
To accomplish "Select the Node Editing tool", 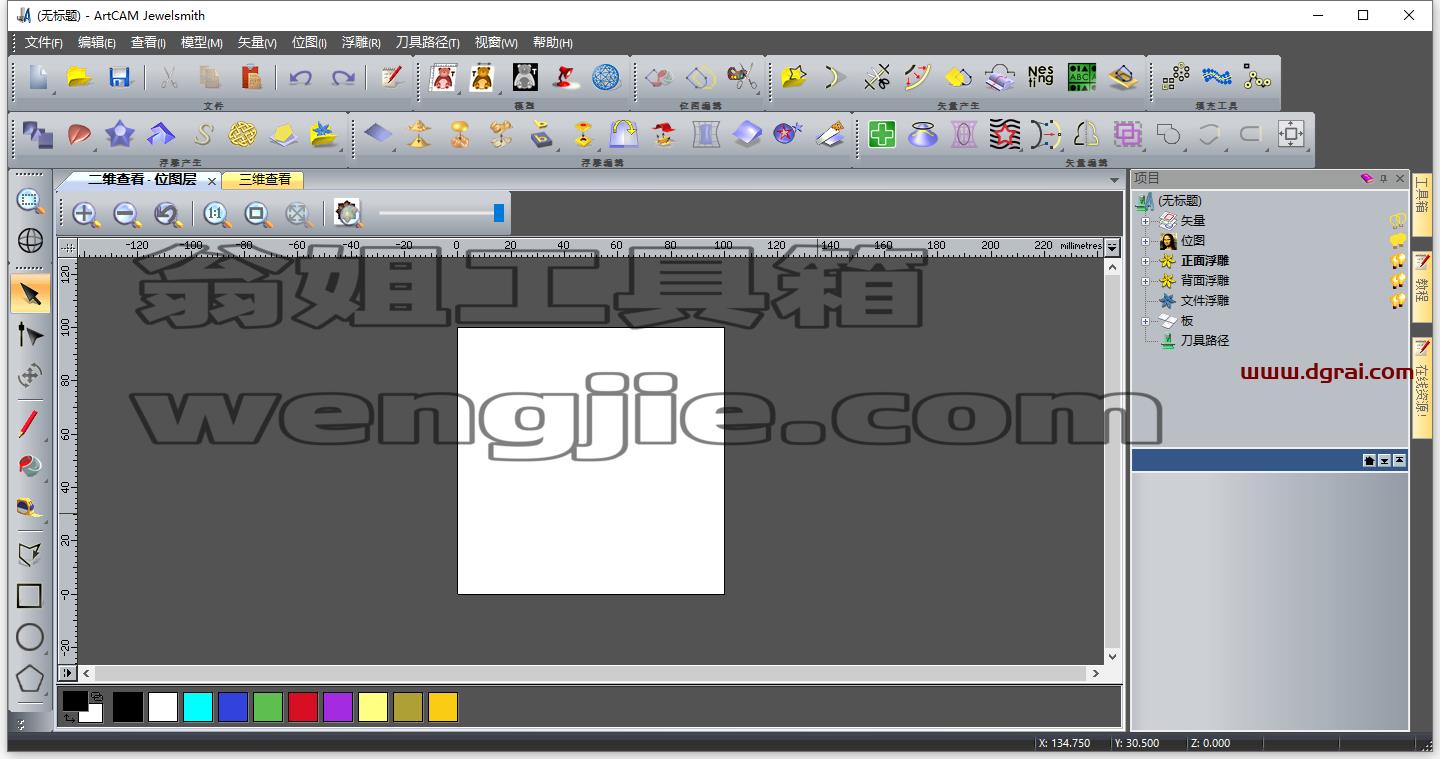I will pyautogui.click(x=30, y=335).
